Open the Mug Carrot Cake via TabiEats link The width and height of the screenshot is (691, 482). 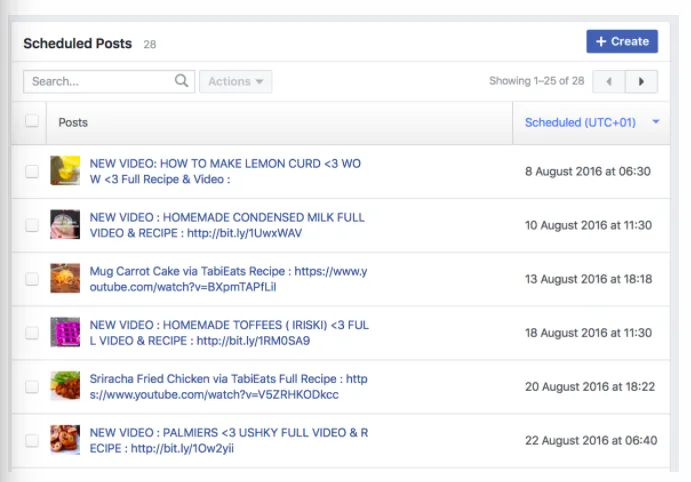tap(228, 279)
